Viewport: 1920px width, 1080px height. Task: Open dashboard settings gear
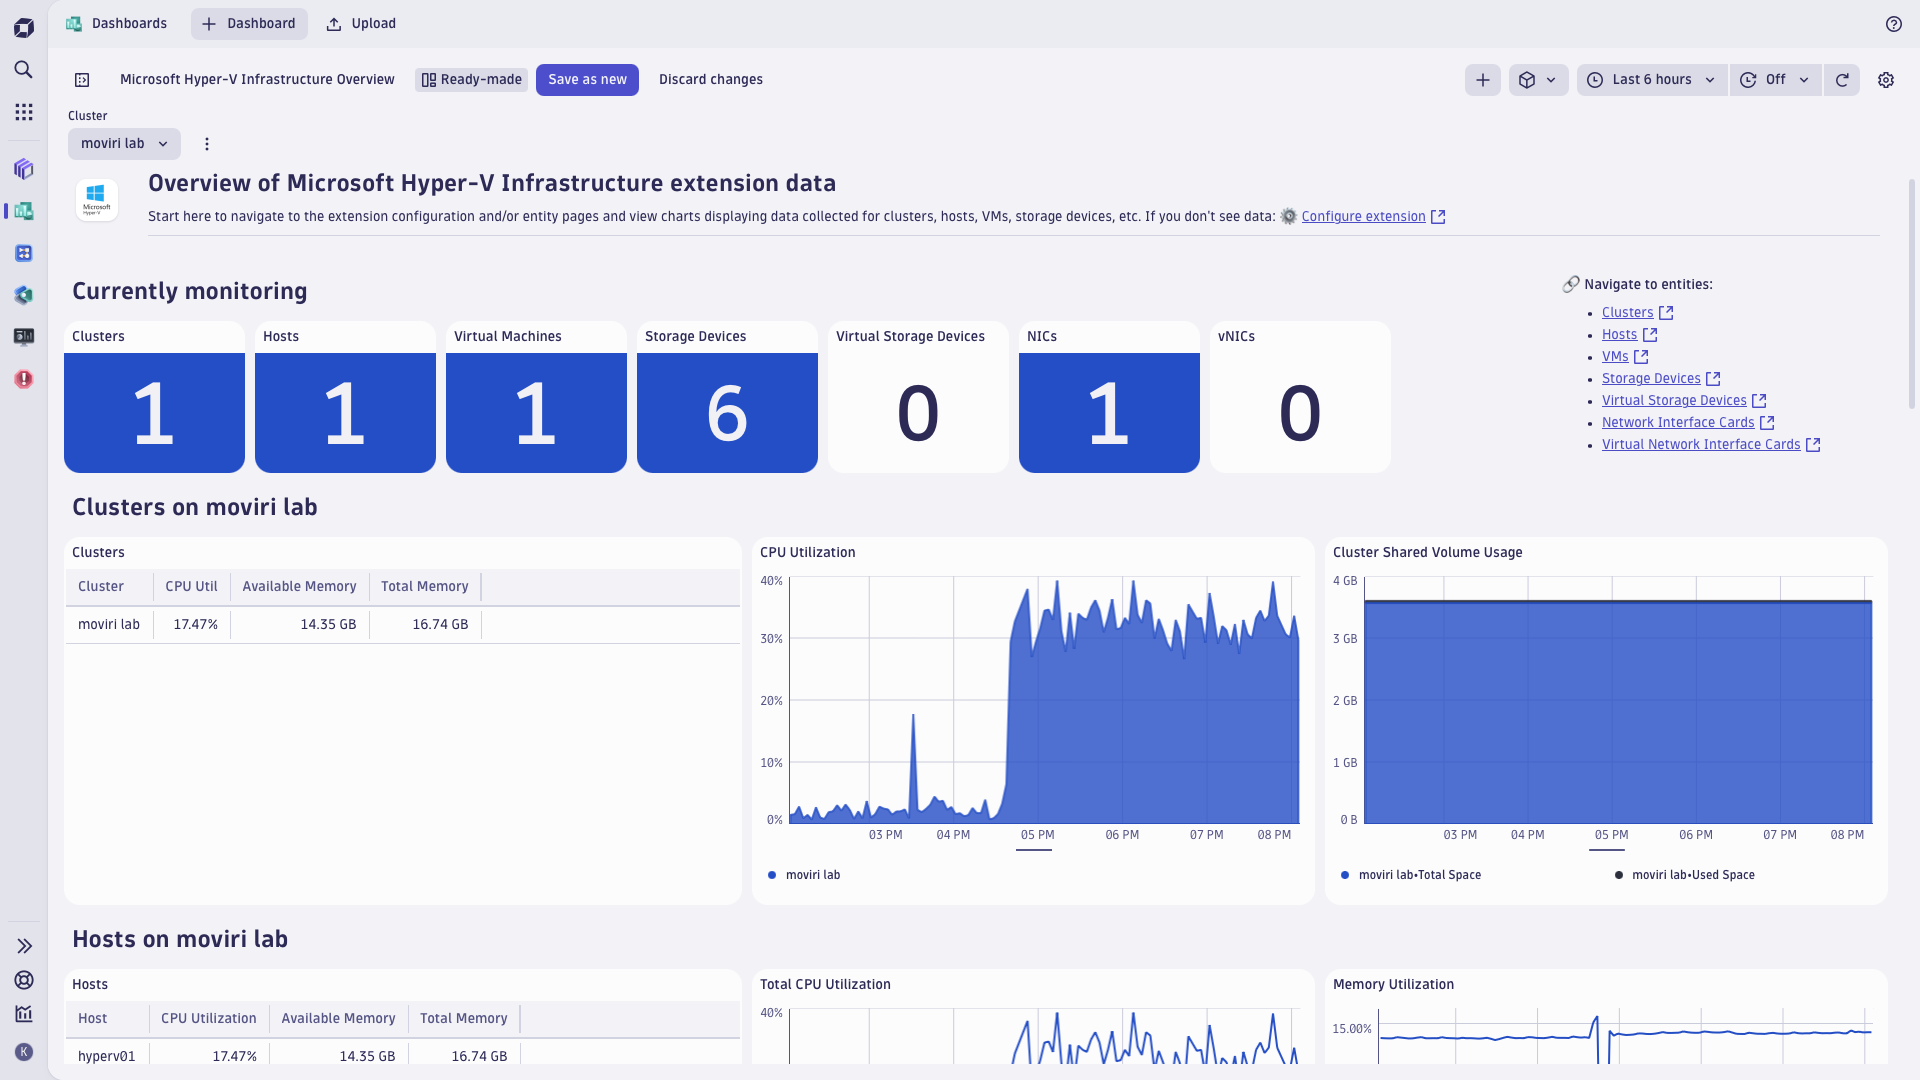pos(1886,80)
